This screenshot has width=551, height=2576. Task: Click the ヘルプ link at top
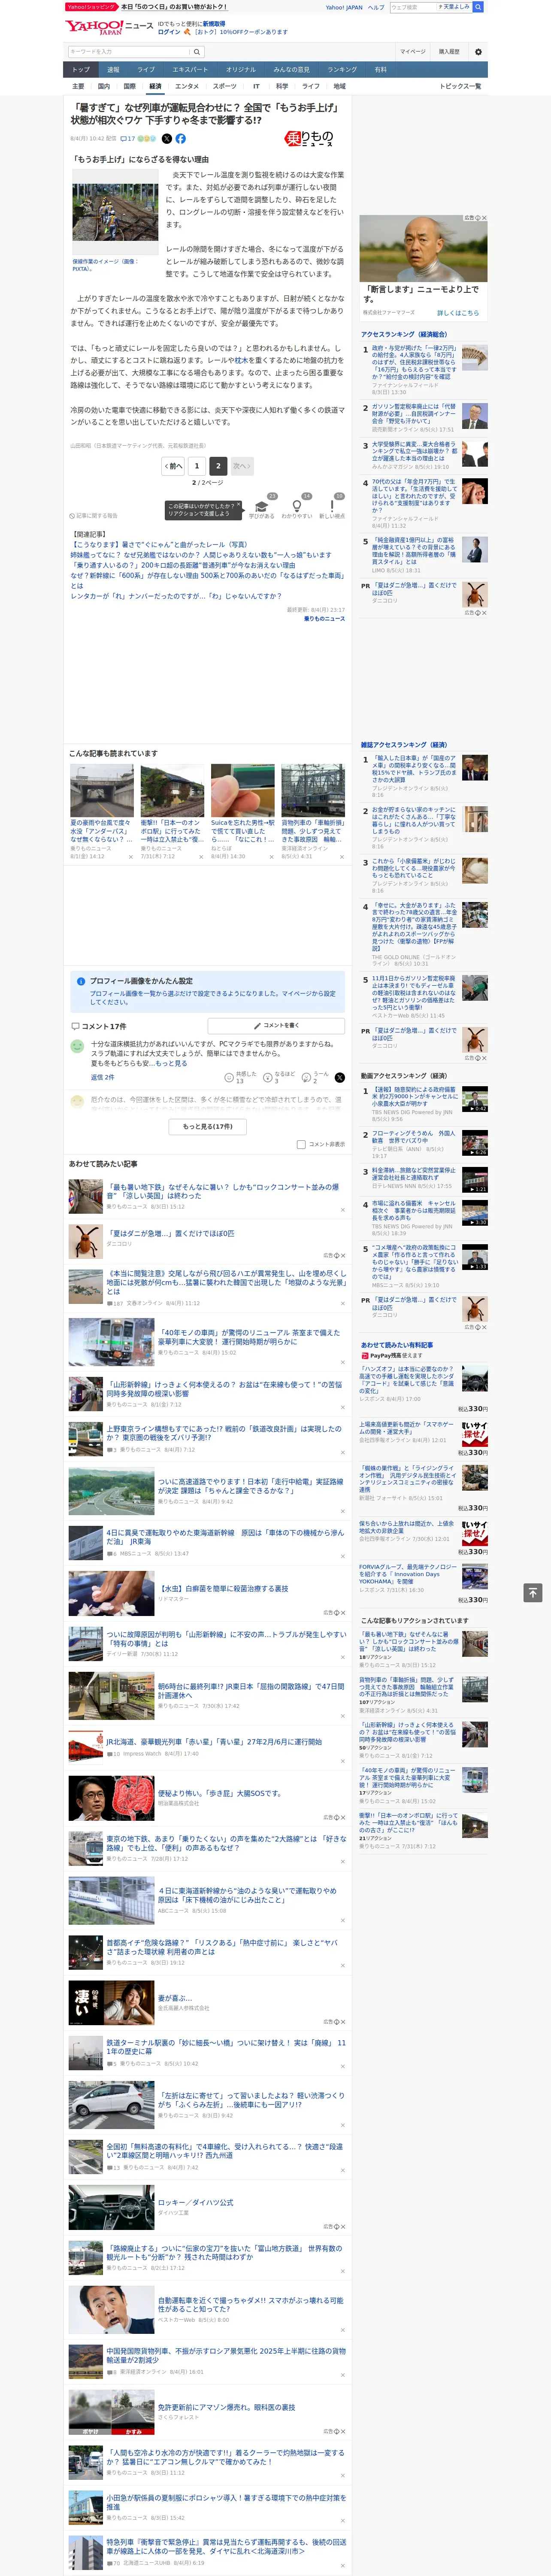(x=376, y=7)
